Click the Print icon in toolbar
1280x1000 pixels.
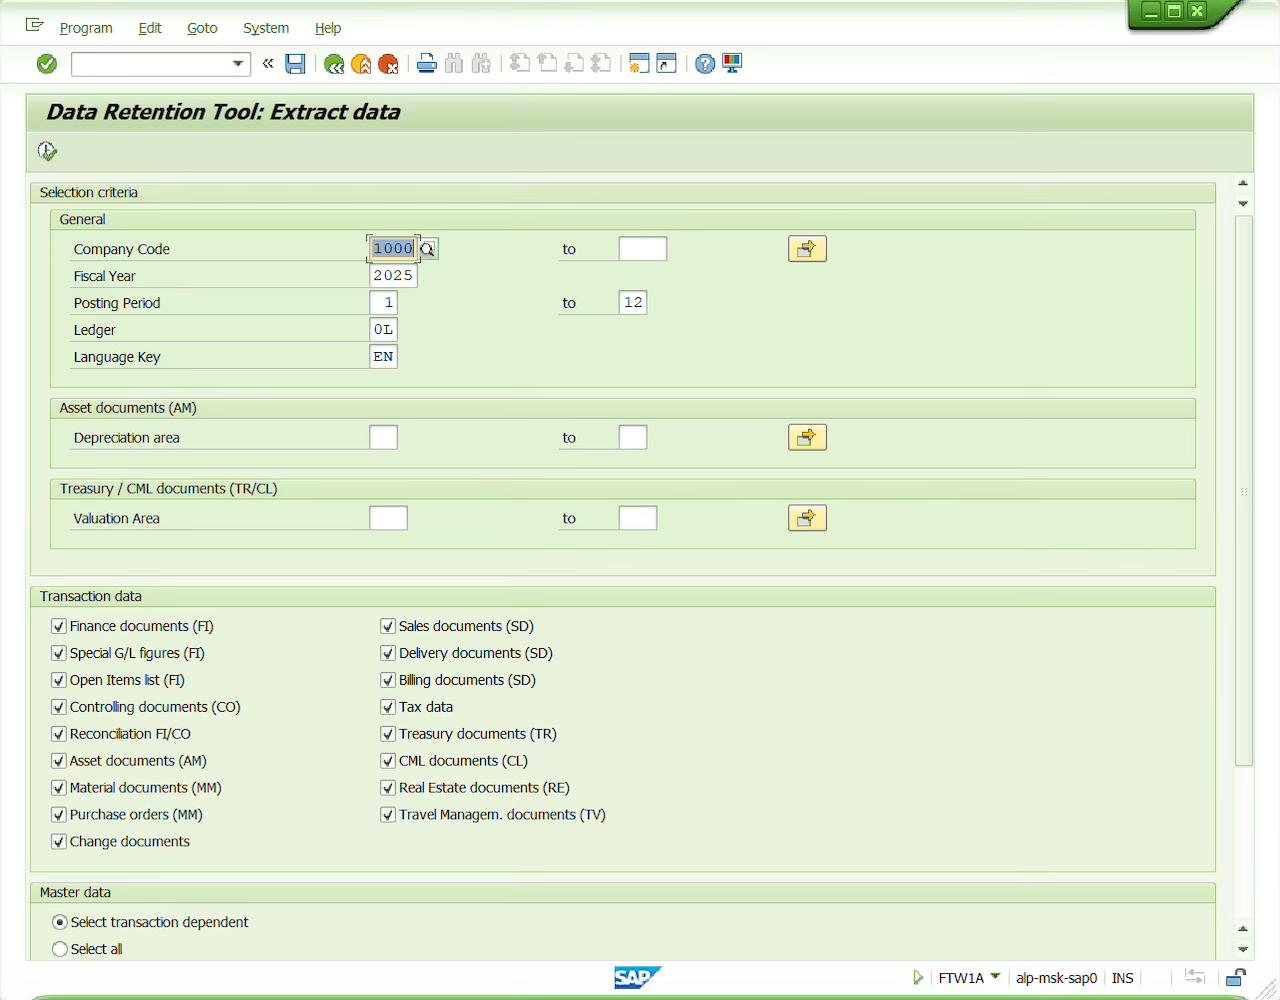[x=427, y=64]
